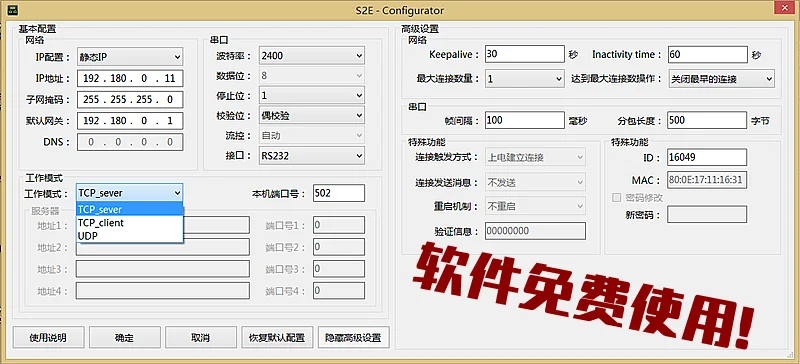Open the disabled 流控 dropdown
Screen dimensions: 800x364
coord(311,135)
